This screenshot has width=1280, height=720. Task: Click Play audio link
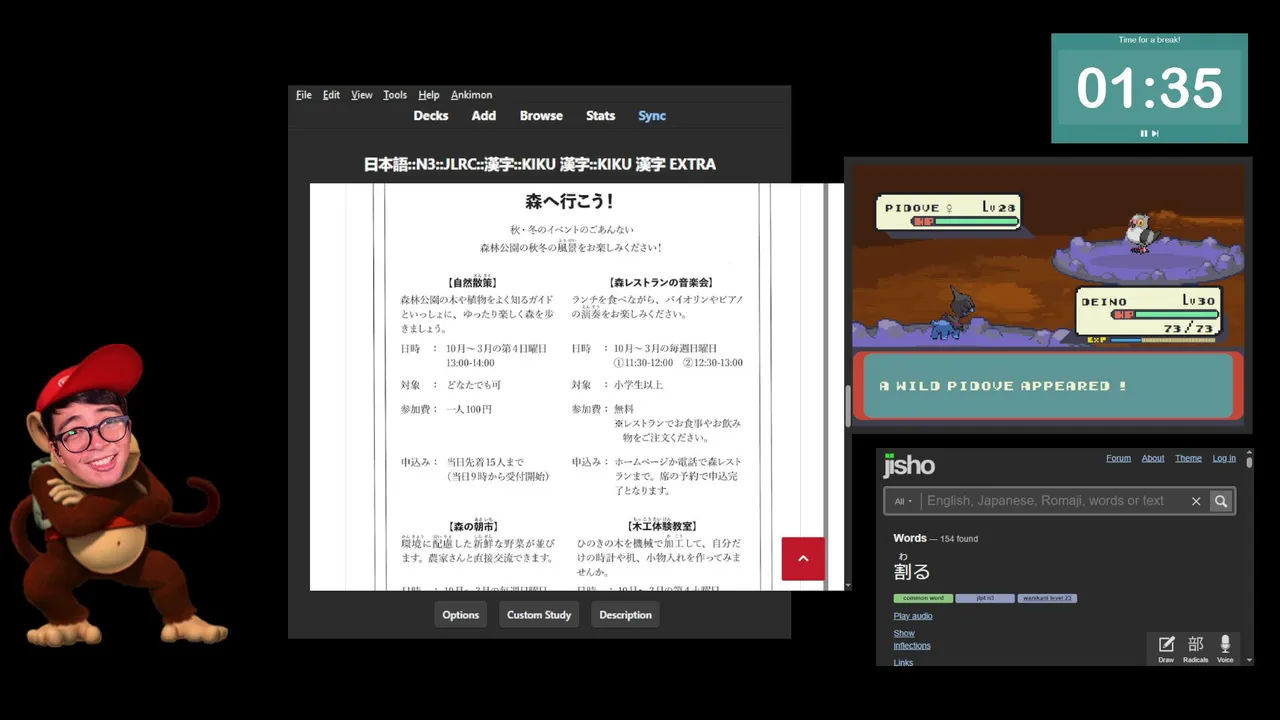pos(913,616)
